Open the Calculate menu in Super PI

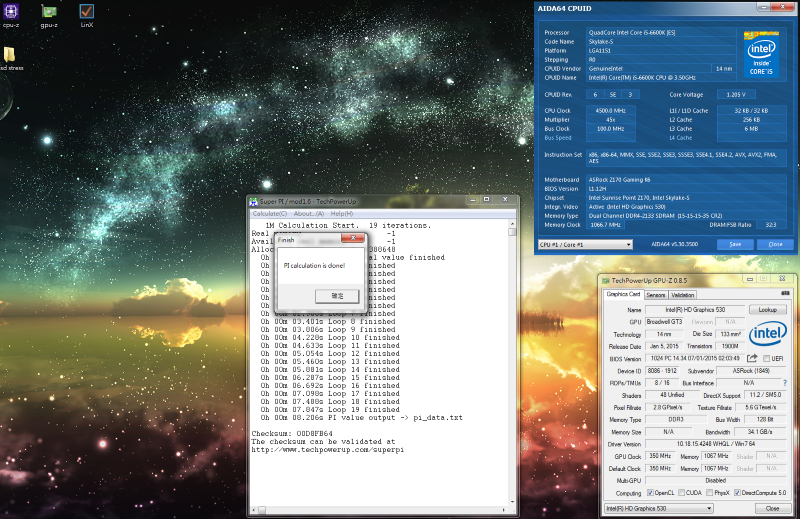point(269,213)
